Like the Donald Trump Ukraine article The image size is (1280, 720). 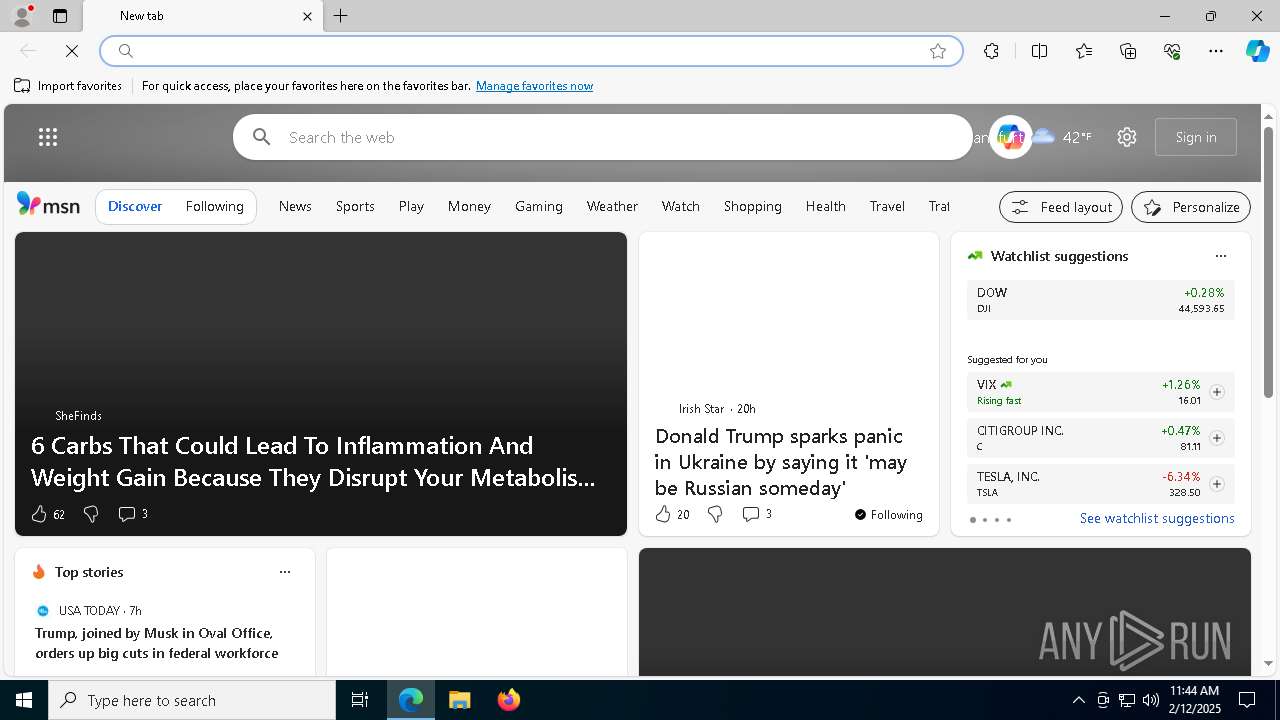(663, 514)
